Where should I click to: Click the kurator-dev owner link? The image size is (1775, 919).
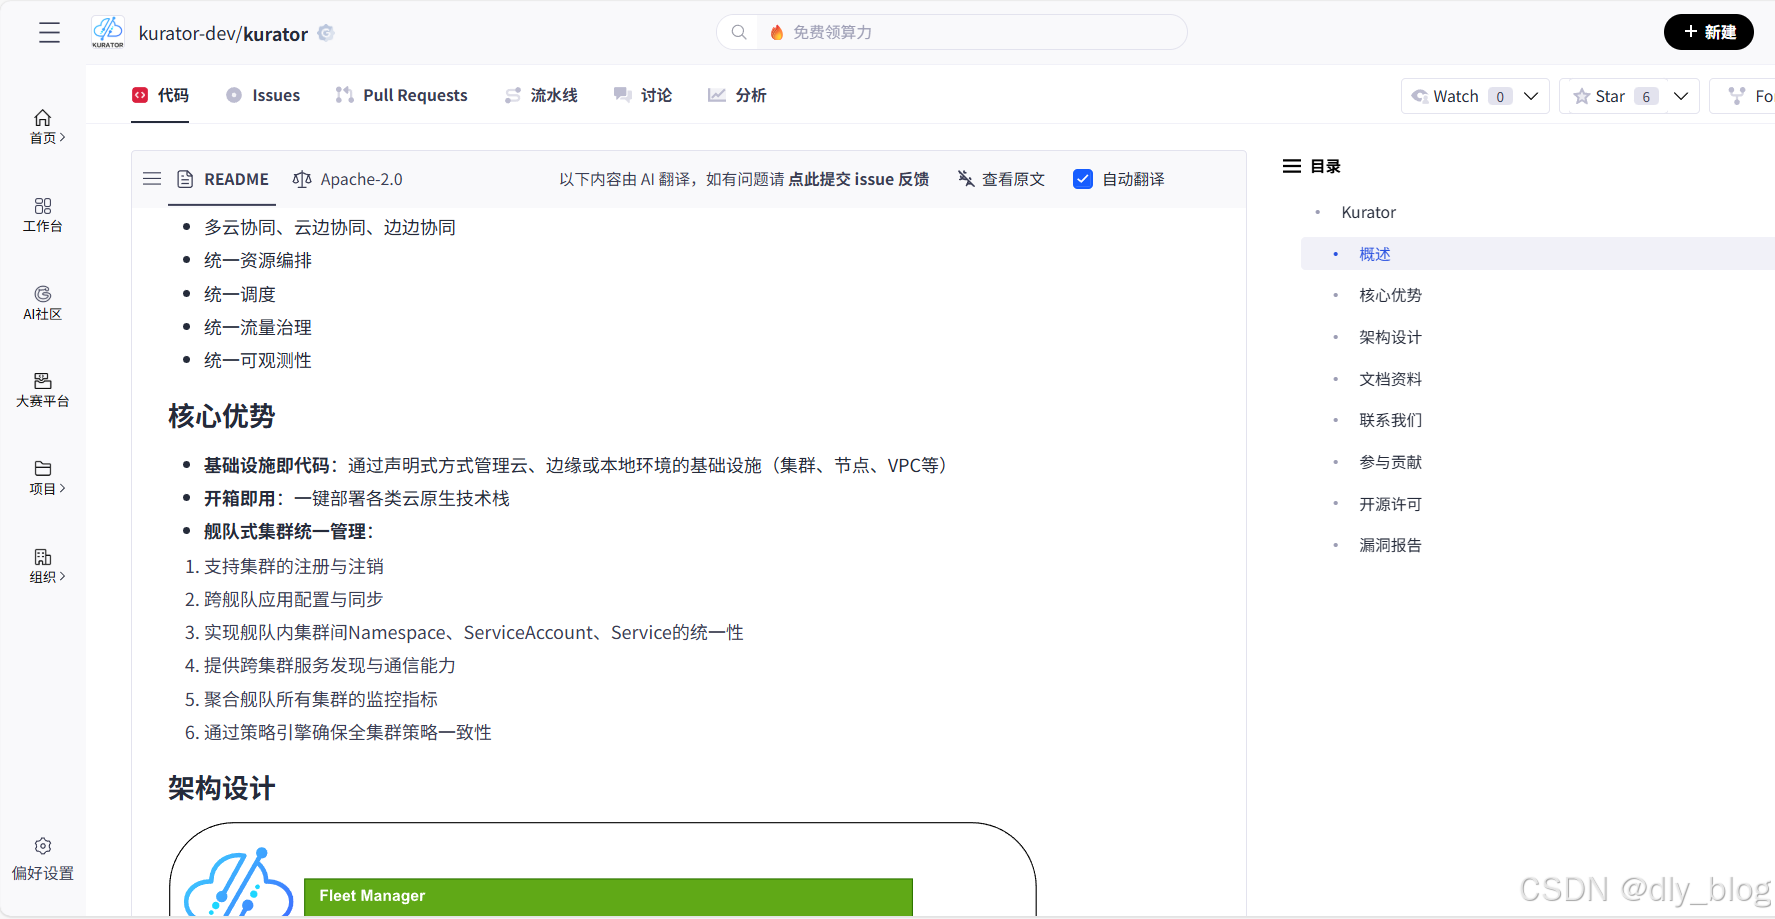pos(186,34)
